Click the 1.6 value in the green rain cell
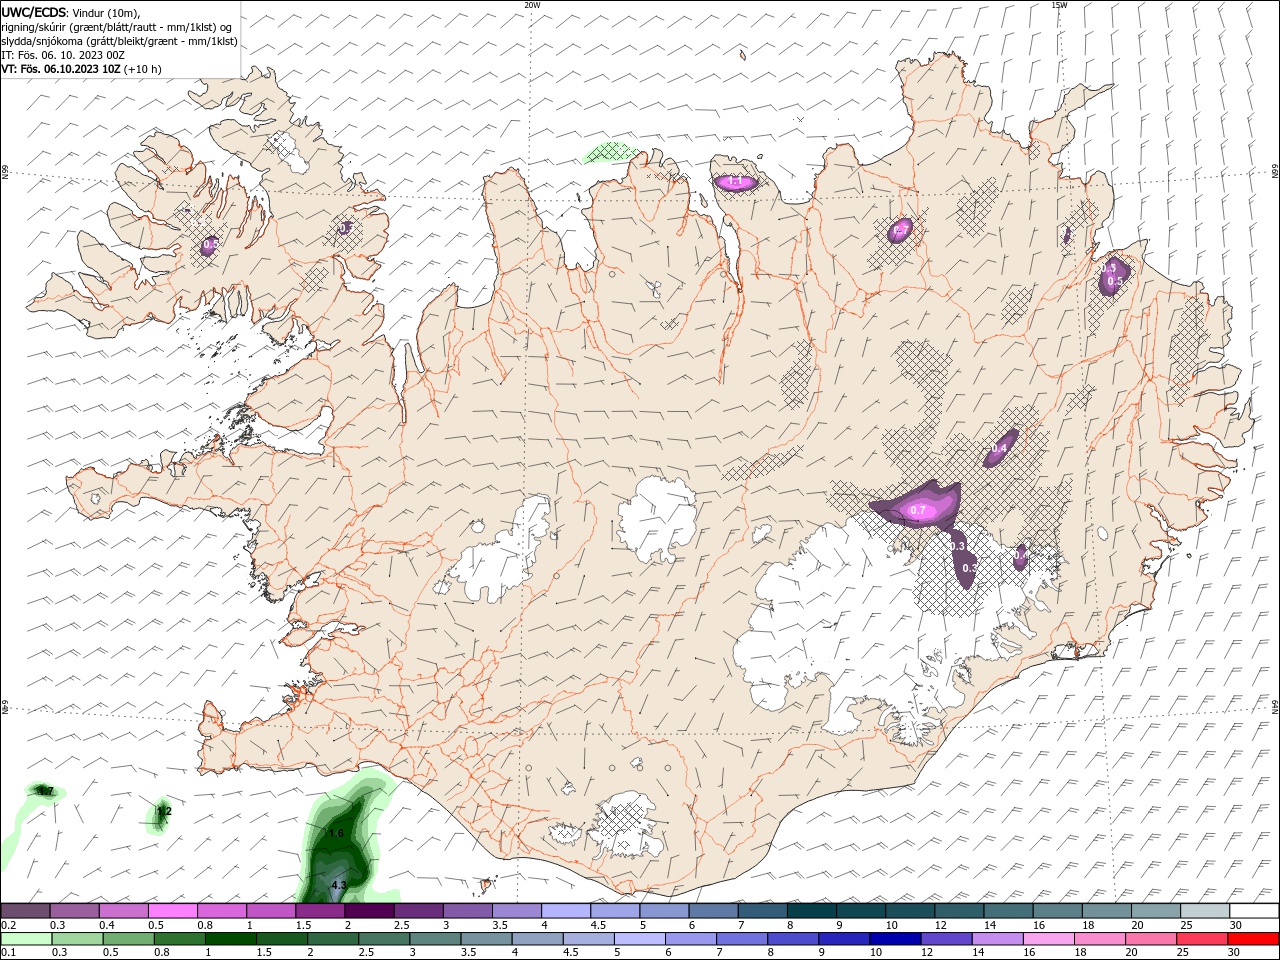Image resolution: width=1280 pixels, height=960 pixels. (336, 833)
